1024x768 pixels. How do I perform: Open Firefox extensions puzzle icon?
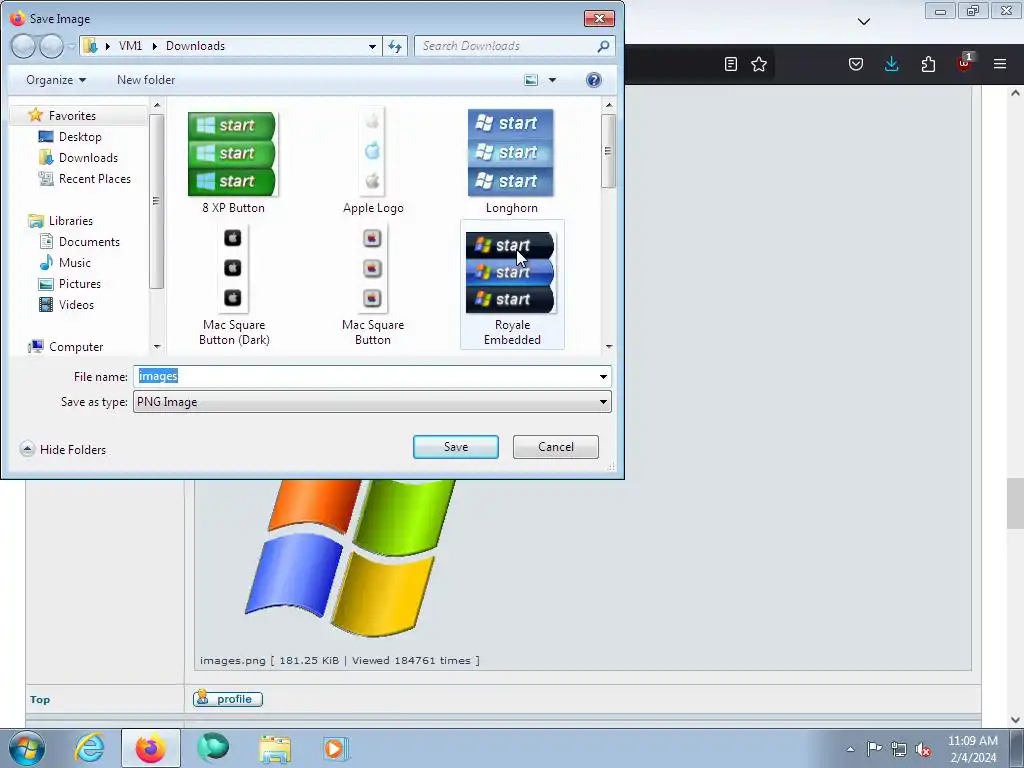coord(928,64)
